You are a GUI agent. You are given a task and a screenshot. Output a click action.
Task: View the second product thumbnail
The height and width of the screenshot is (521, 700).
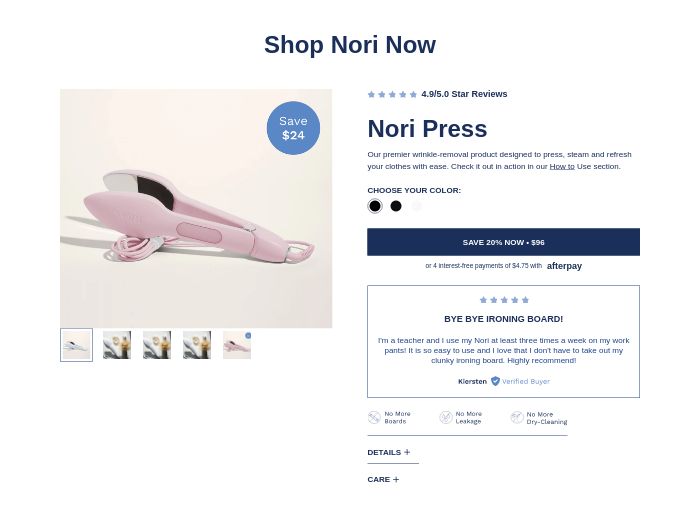[x=117, y=345]
